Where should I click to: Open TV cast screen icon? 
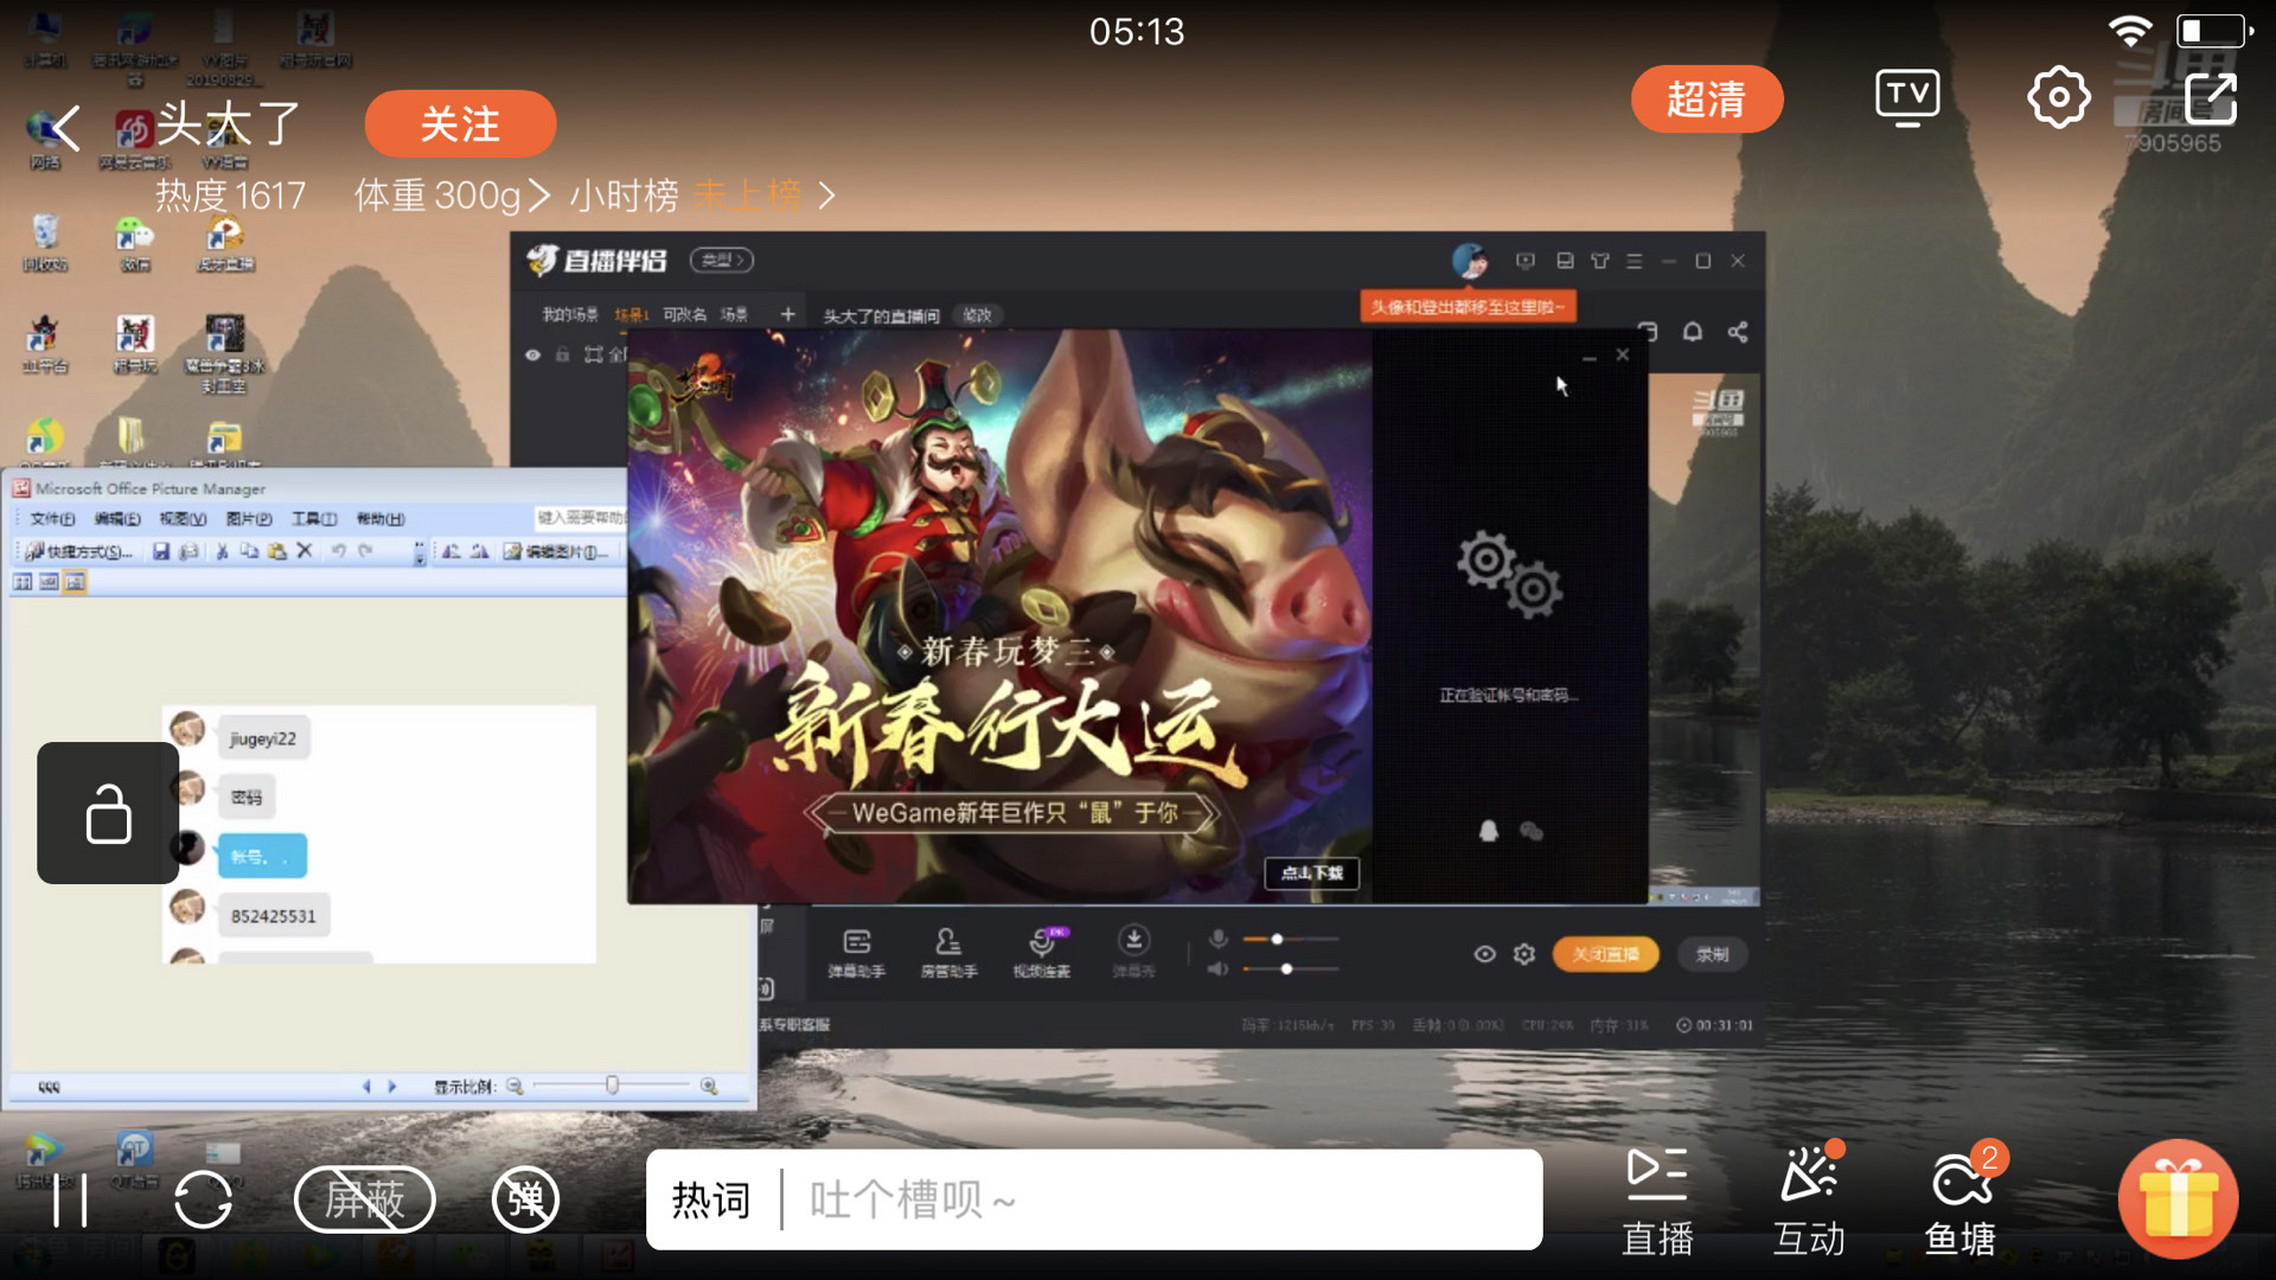(x=1906, y=98)
